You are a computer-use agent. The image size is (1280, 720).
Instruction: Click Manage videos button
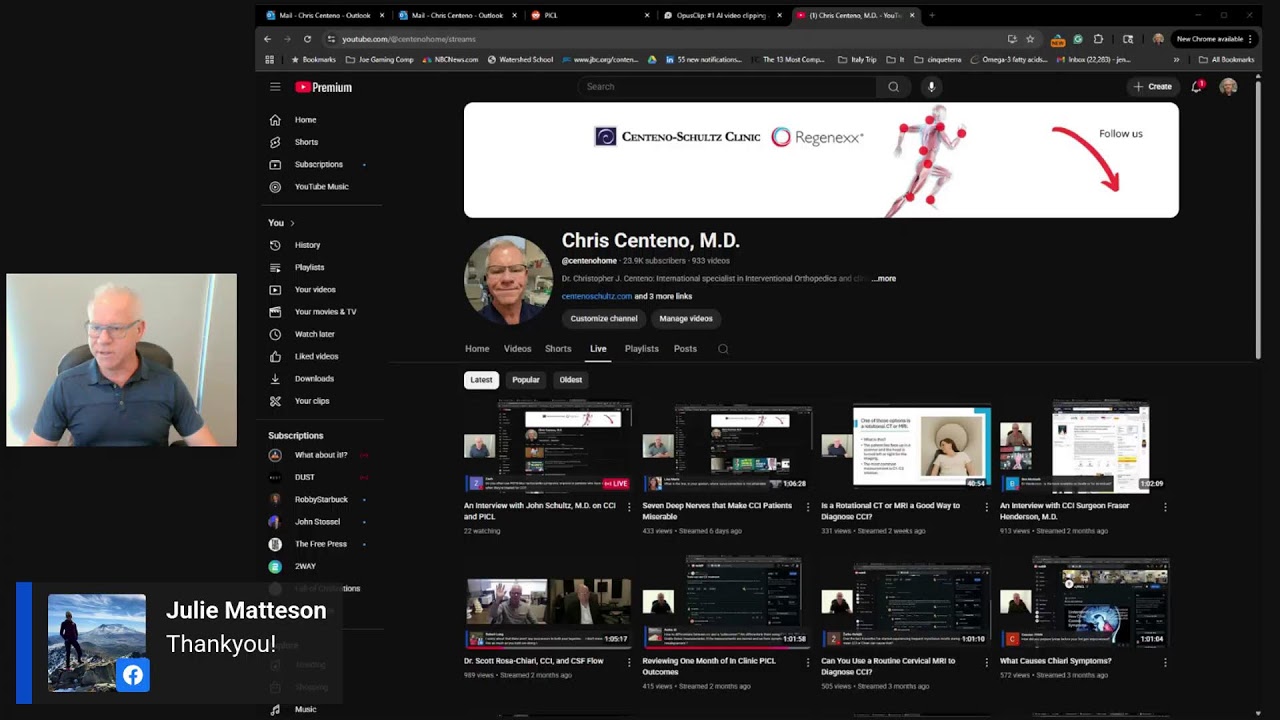coord(686,319)
